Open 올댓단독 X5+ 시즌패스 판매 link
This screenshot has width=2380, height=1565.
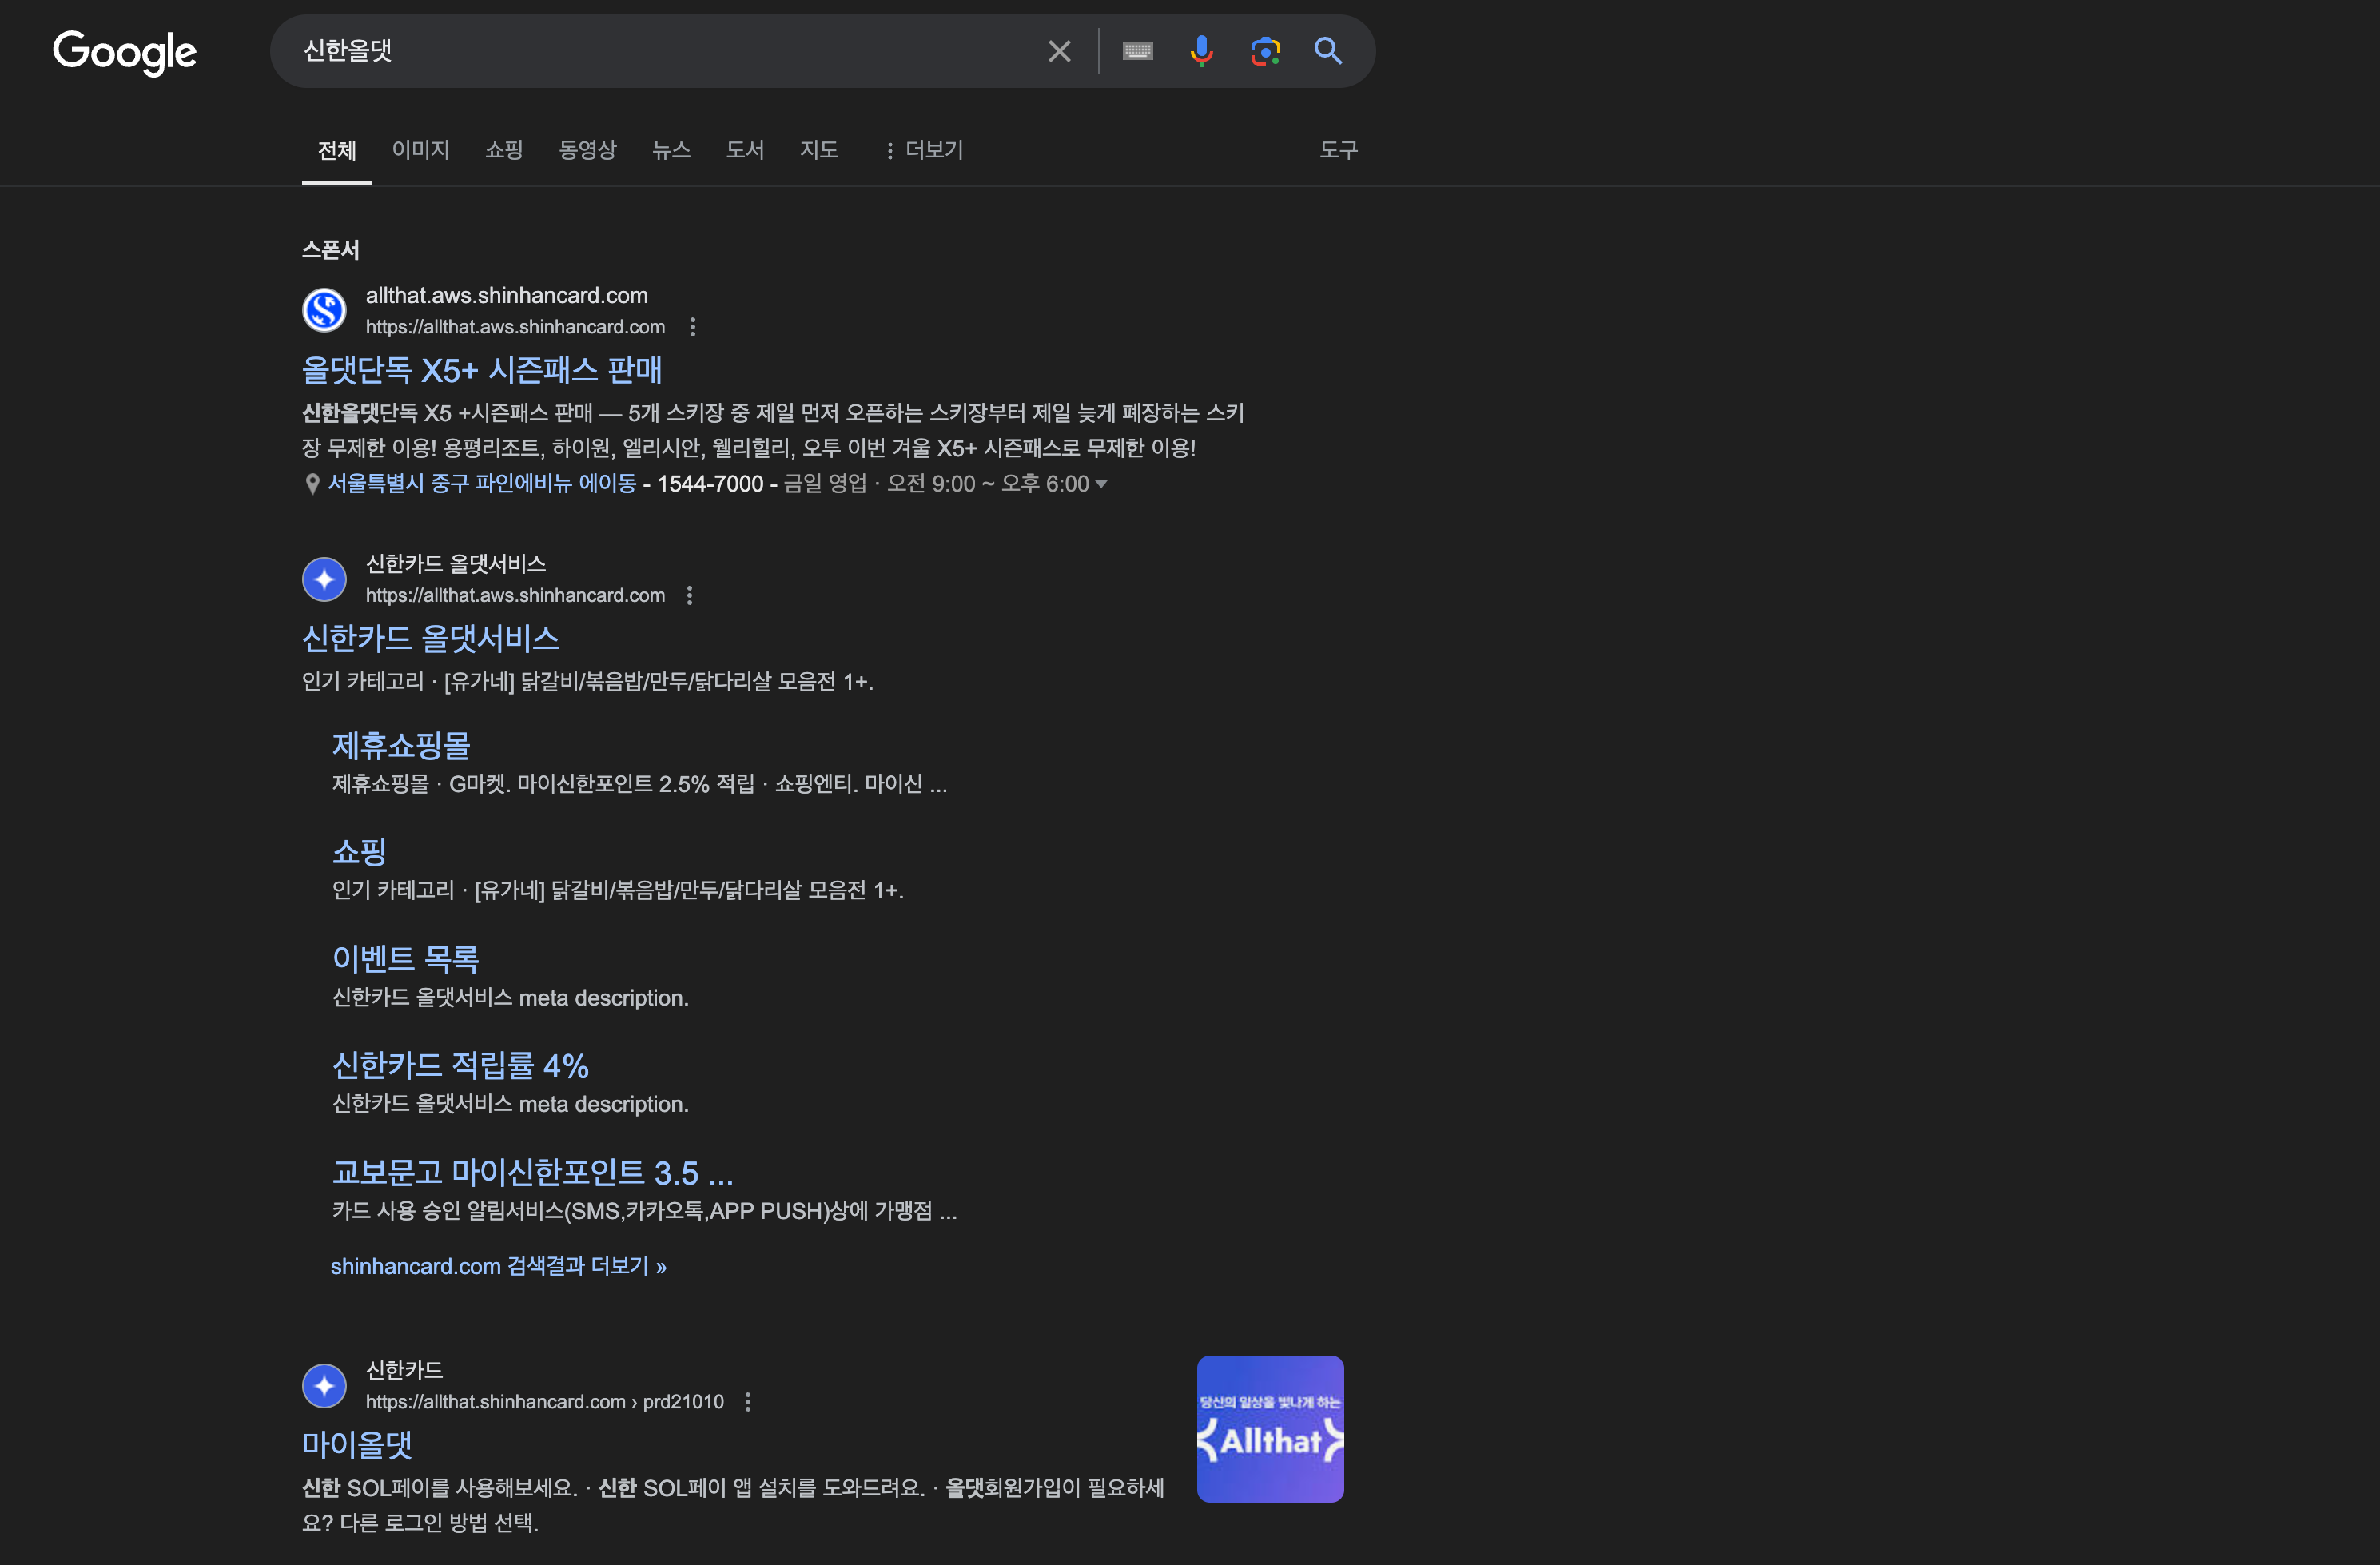point(481,371)
